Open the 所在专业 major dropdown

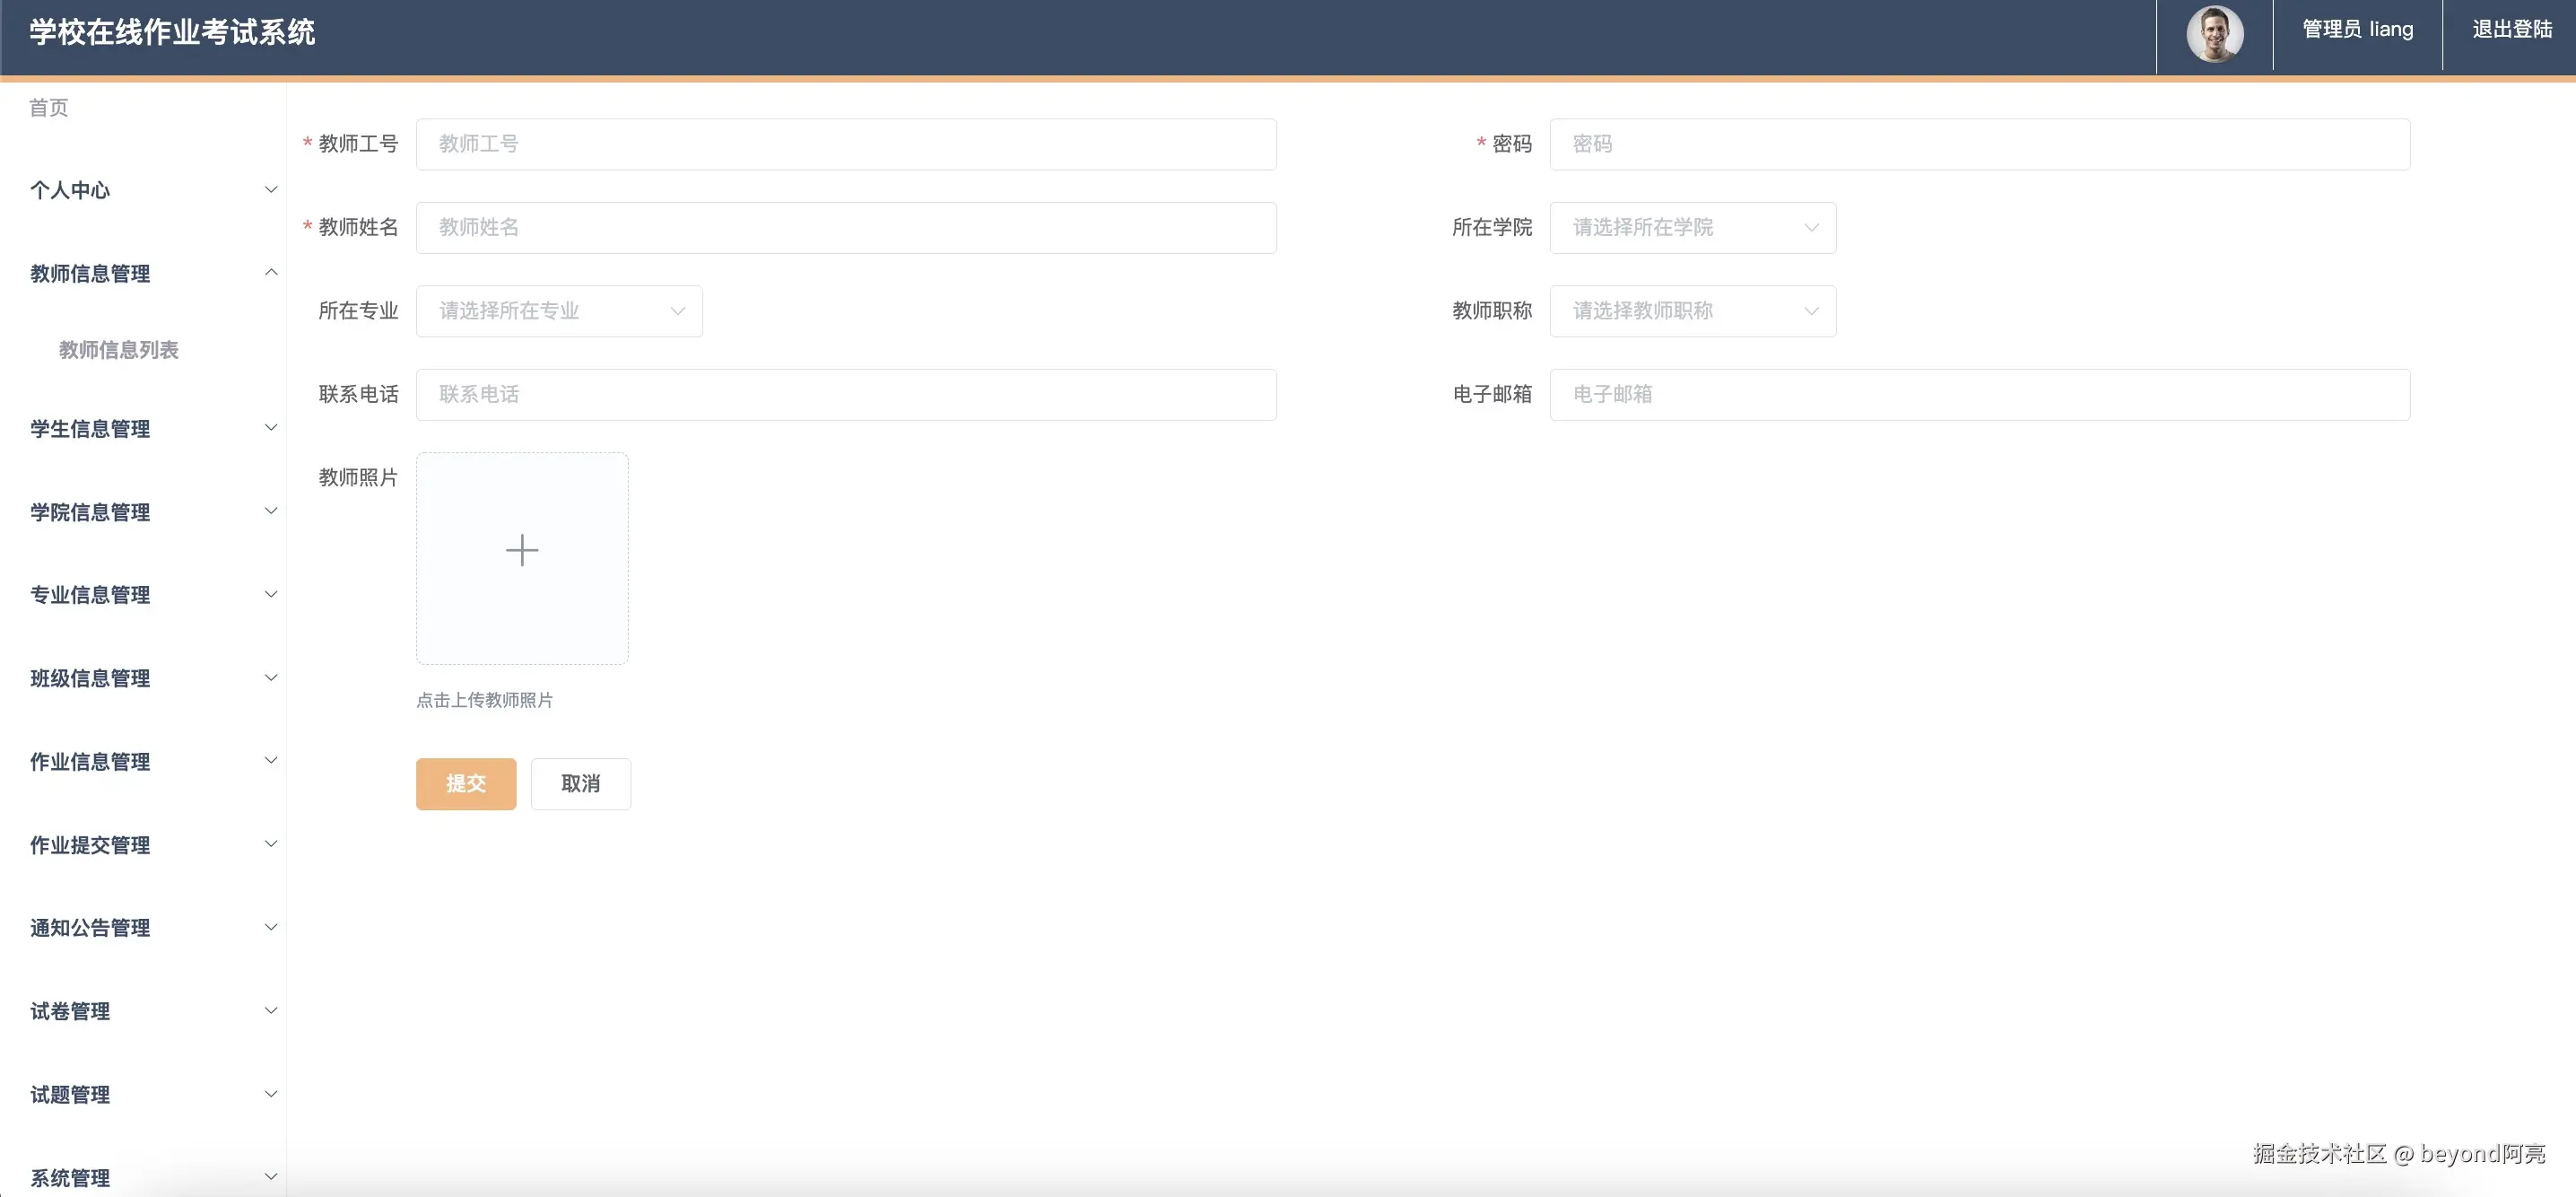[557, 311]
